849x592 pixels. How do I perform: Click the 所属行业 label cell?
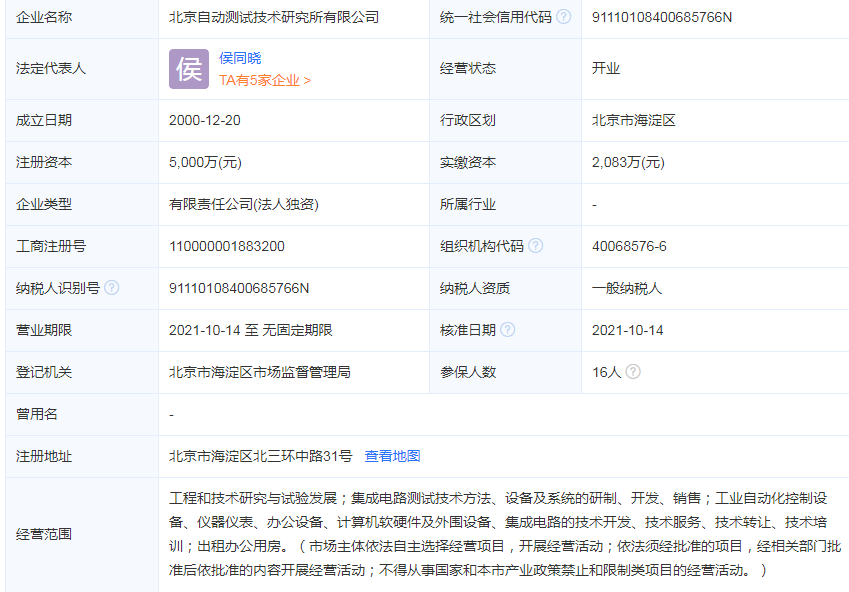pos(505,204)
